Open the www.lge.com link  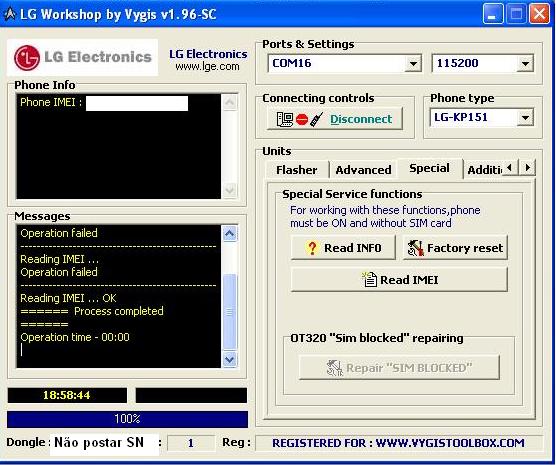click(207, 66)
